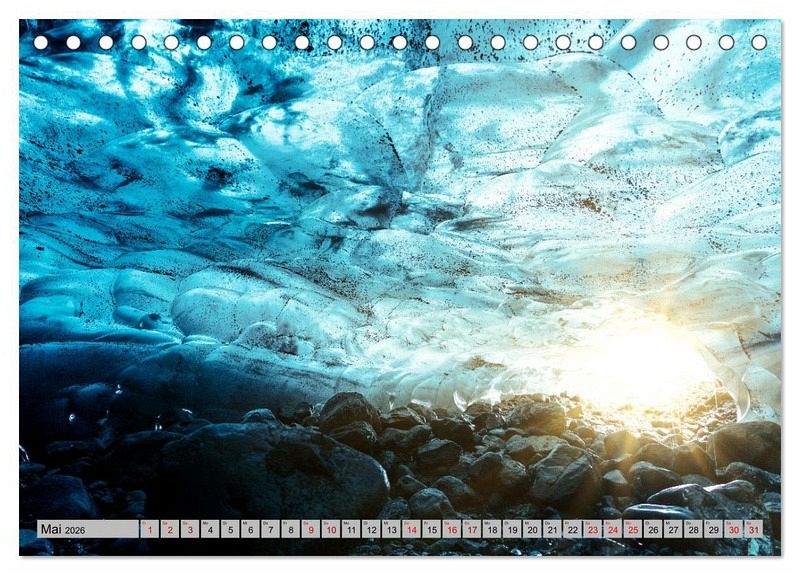The width and height of the screenshot is (800, 575).
Task: Choose day 28 in the date row
Action: tap(693, 529)
